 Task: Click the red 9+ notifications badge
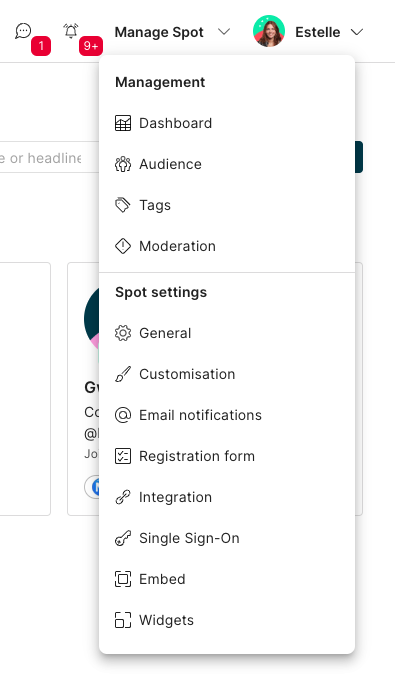[x=91, y=46]
